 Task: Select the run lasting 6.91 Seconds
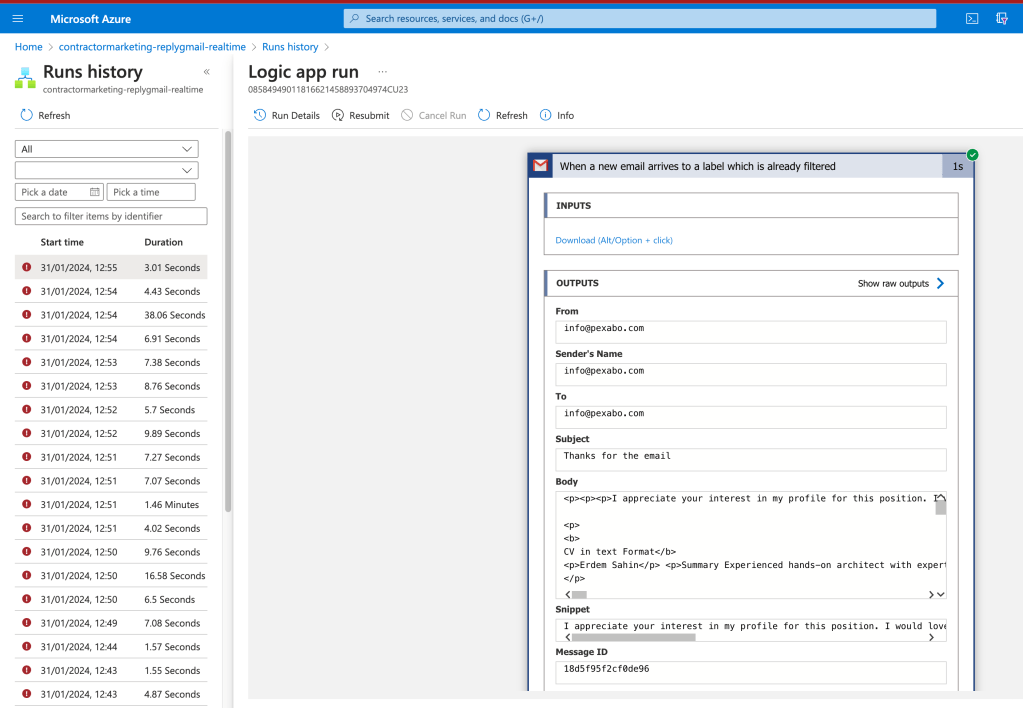(111, 339)
